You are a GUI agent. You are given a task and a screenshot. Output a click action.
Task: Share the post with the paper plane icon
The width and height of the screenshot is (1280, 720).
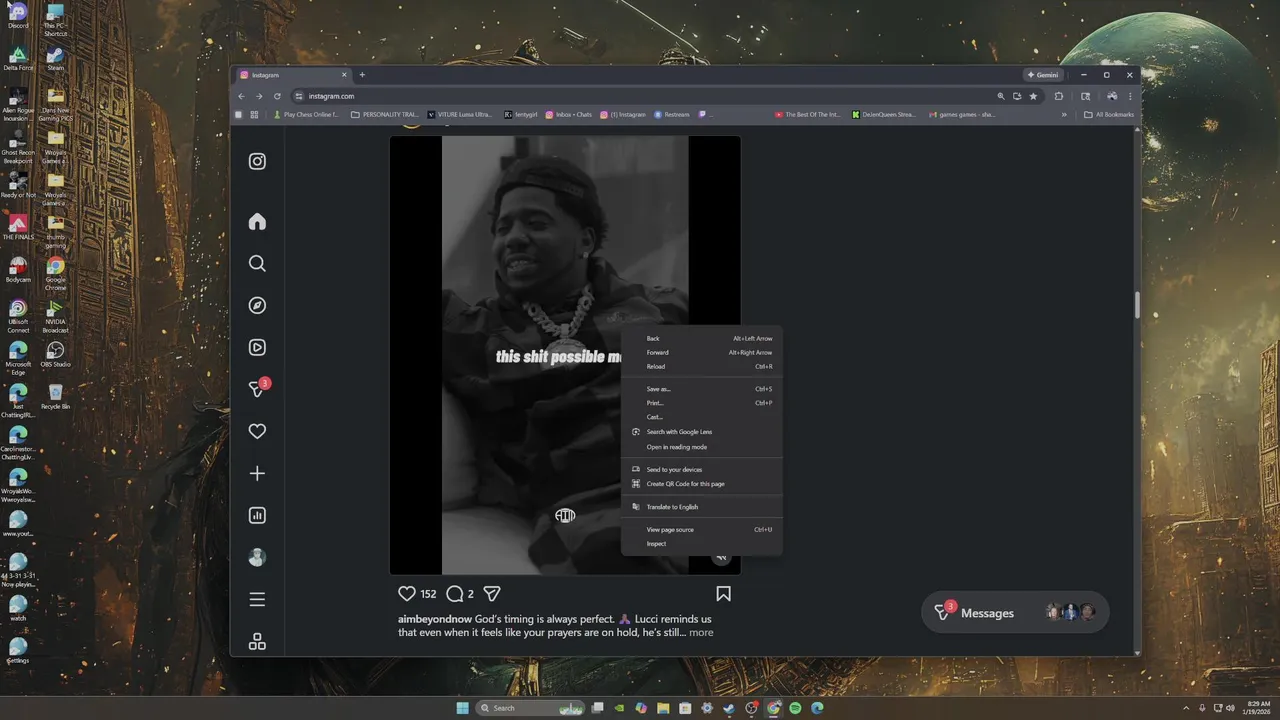click(492, 593)
